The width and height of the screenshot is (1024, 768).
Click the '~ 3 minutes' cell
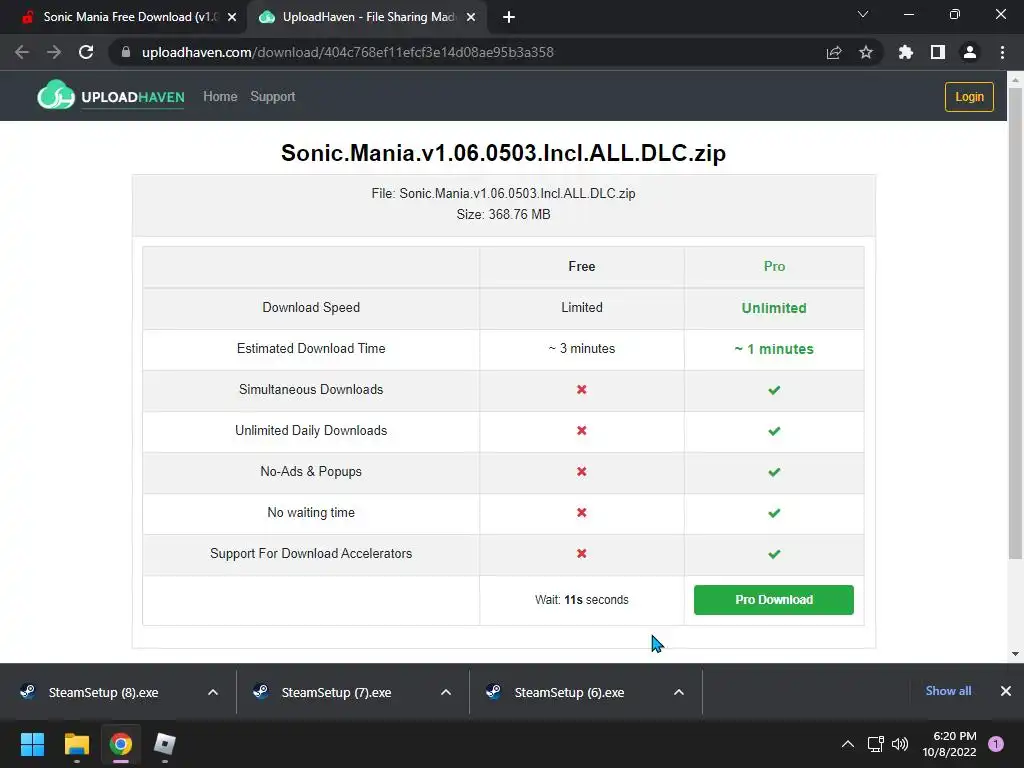pyautogui.click(x=582, y=349)
